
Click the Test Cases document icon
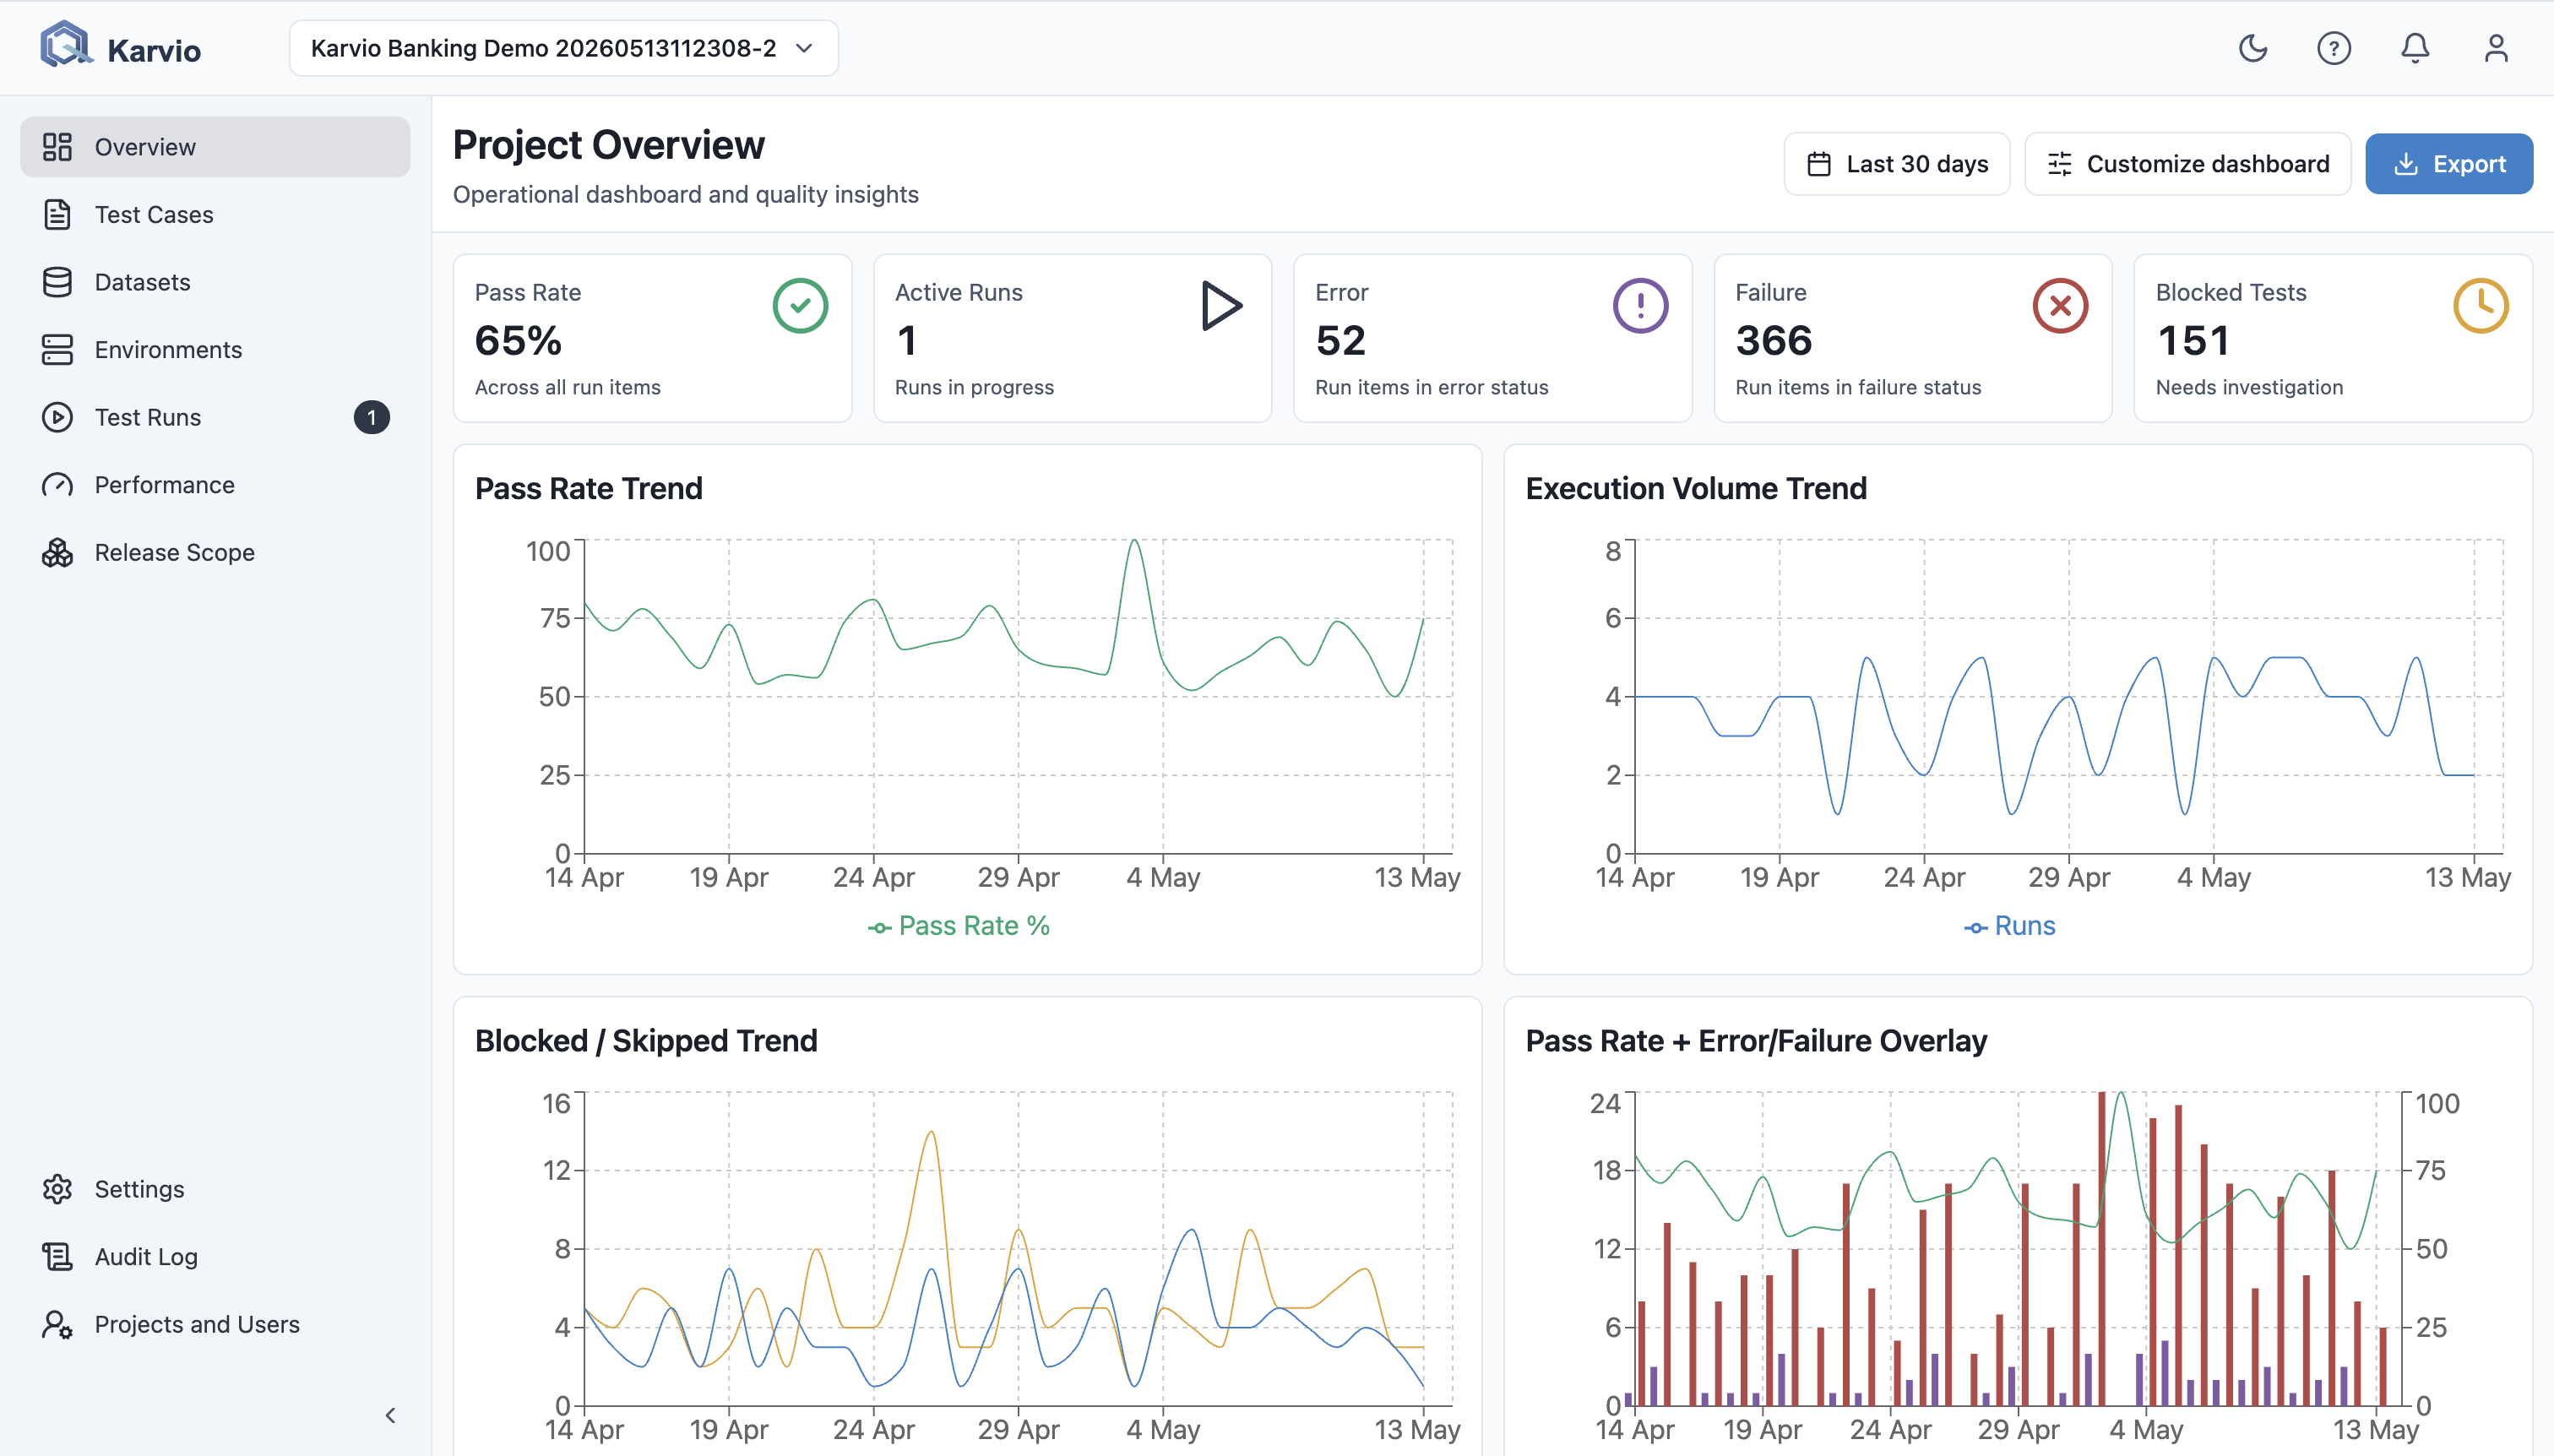click(x=57, y=214)
